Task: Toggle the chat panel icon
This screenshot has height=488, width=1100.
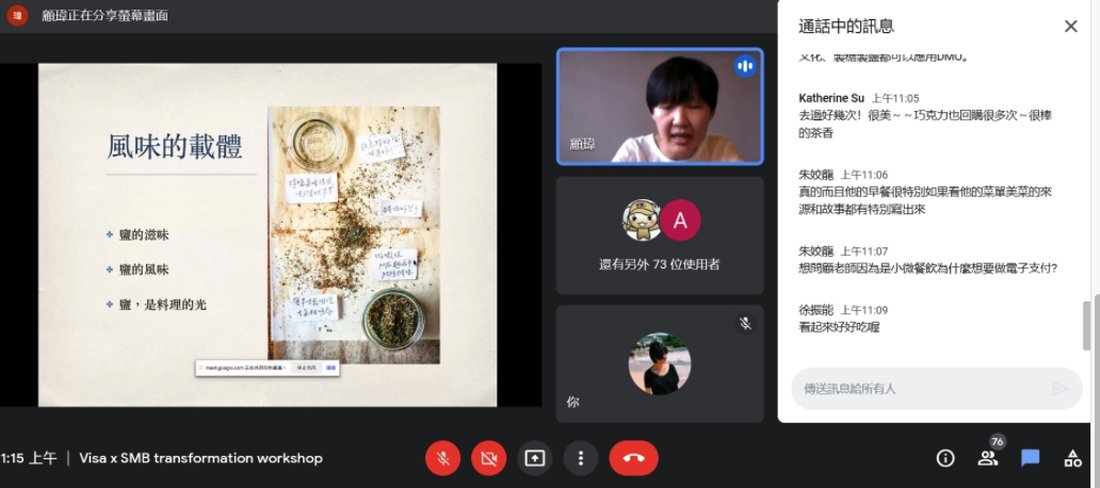Action: point(1030,458)
